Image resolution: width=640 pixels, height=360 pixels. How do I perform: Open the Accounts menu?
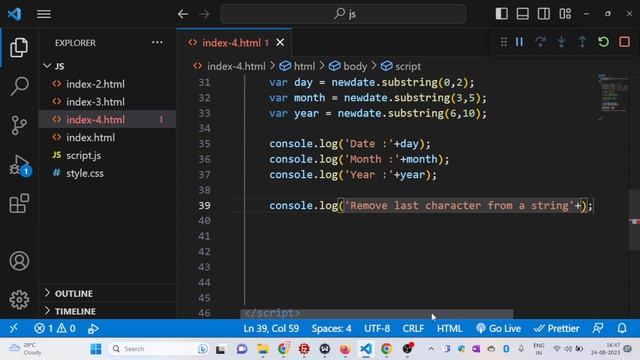tap(19, 261)
